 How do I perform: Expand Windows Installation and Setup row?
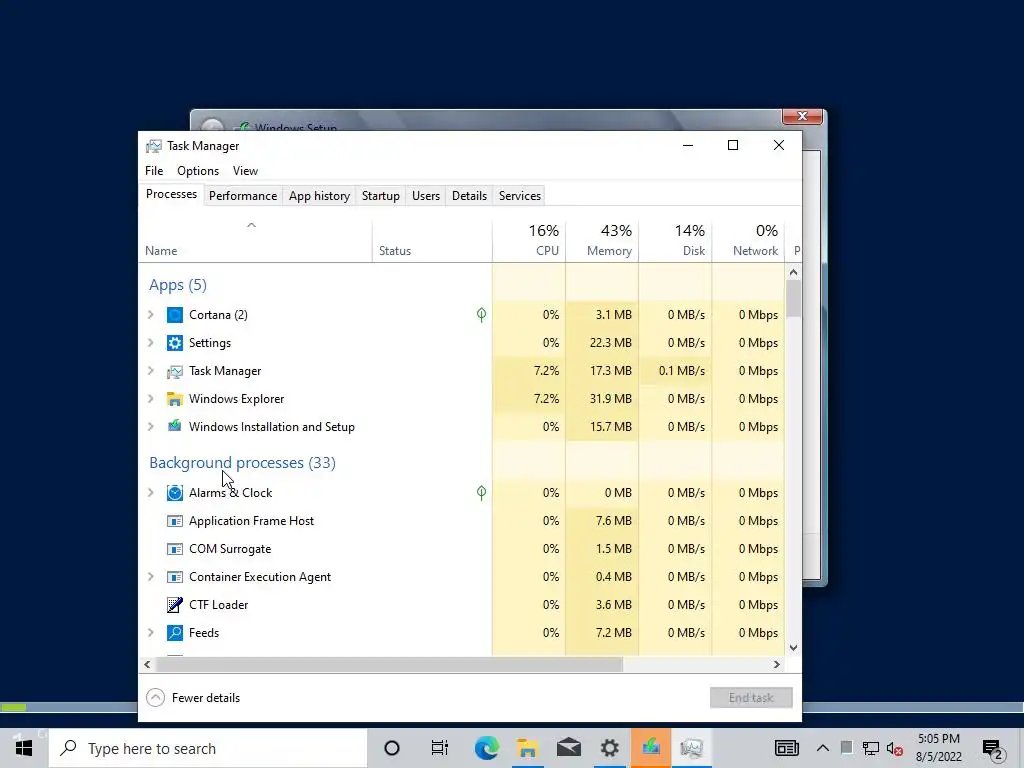click(151, 426)
